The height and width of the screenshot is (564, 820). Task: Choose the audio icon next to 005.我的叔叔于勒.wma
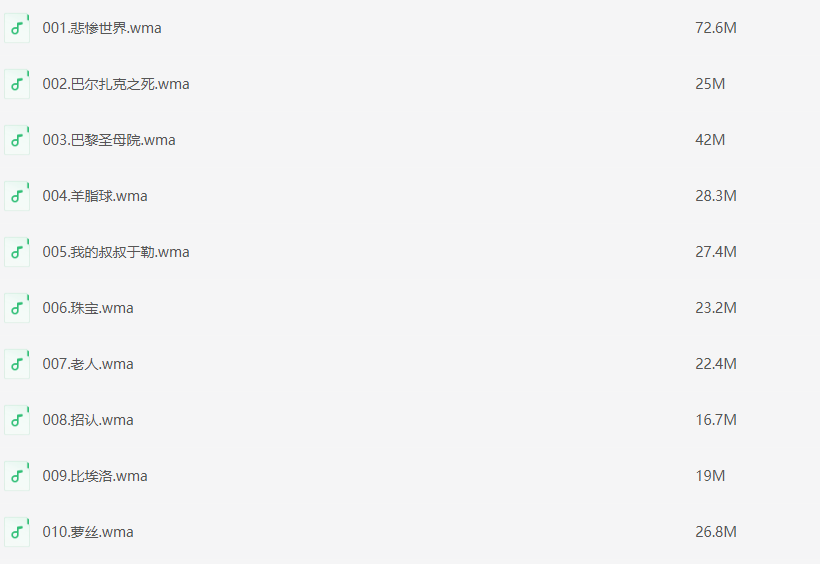[x=17, y=252]
